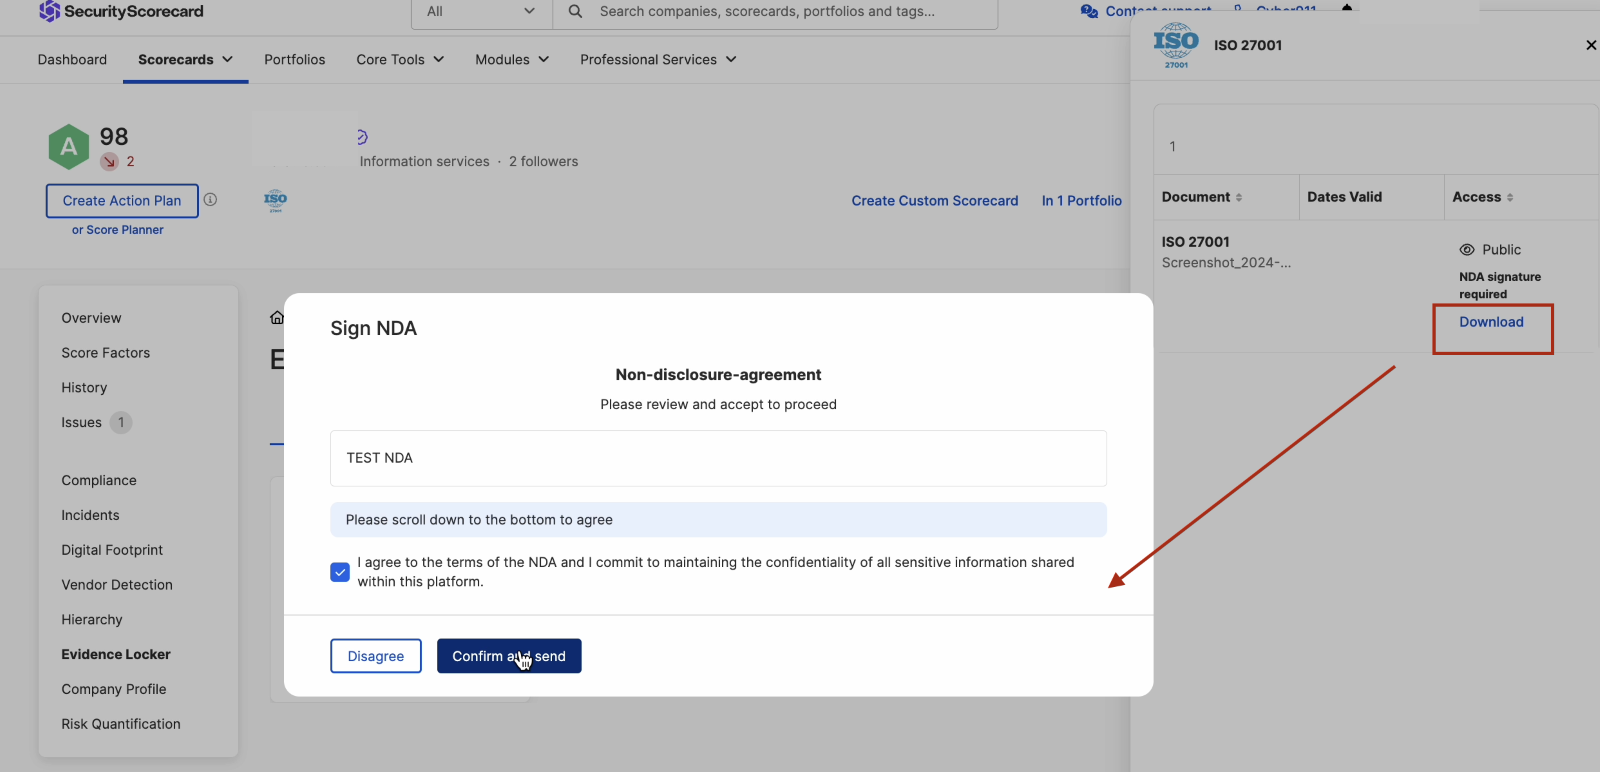Click the scroll down to agree notice
Screen dimensions: 1600x772
point(718,520)
